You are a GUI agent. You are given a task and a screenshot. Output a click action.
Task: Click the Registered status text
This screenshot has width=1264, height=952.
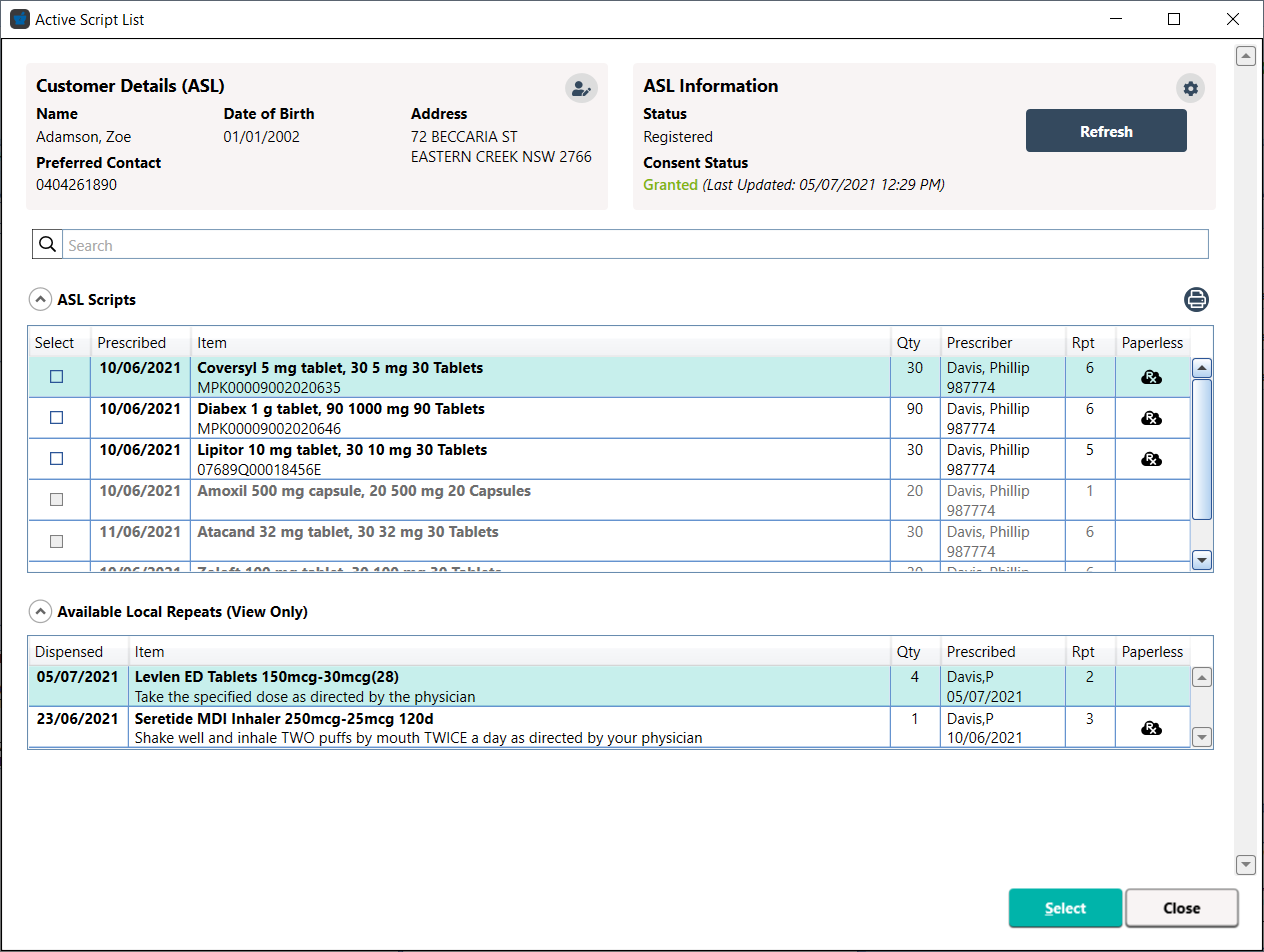click(x=678, y=136)
